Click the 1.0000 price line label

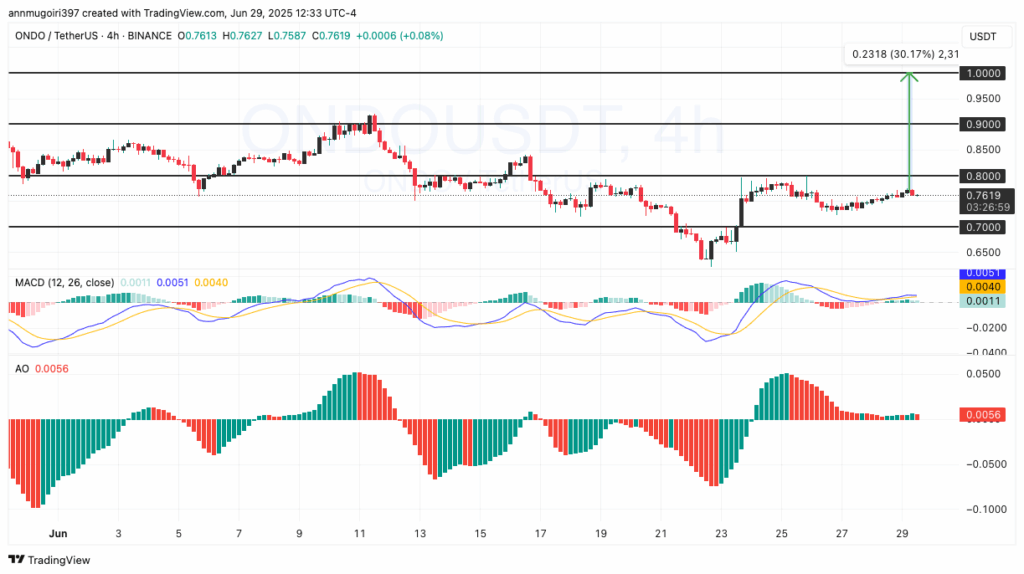tap(982, 73)
